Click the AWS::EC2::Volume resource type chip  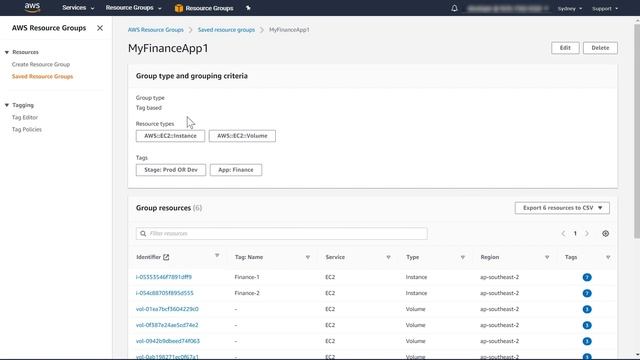point(242,136)
